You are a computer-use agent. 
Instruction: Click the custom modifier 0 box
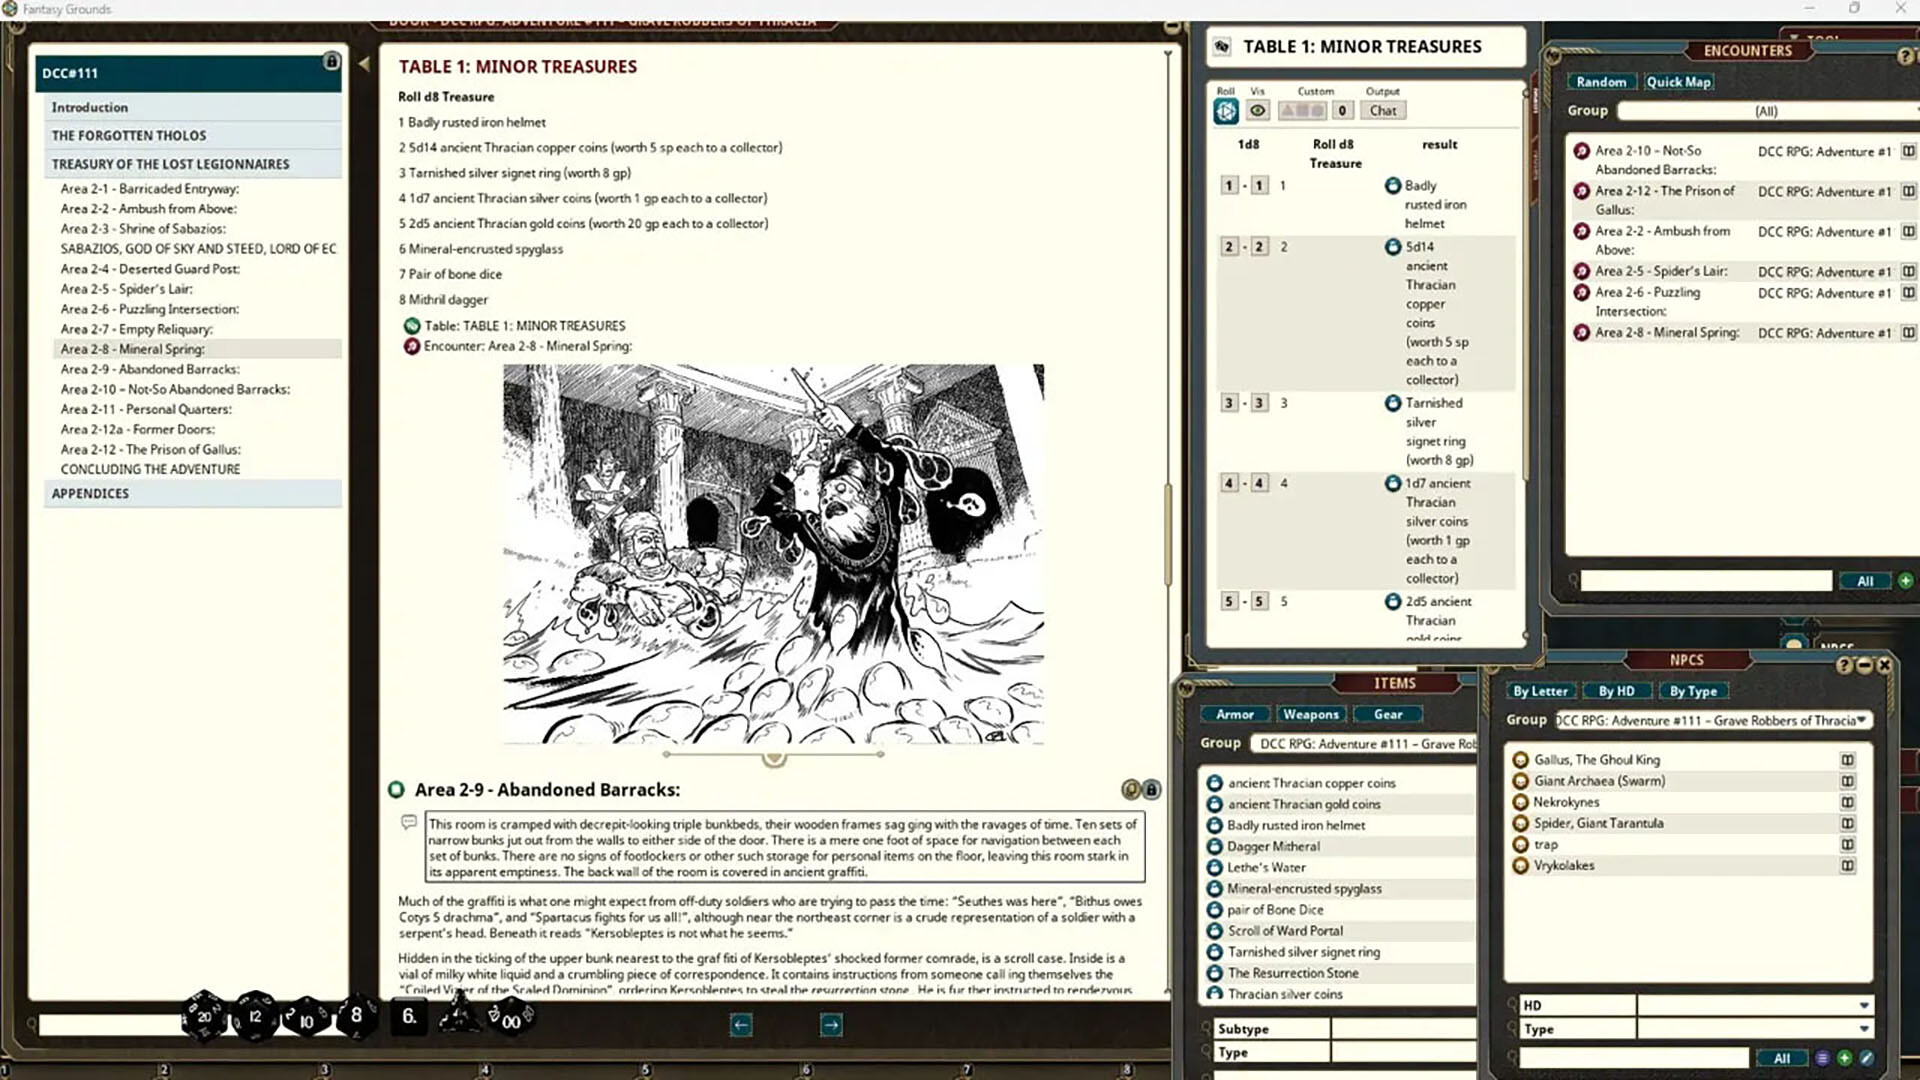pyautogui.click(x=1342, y=111)
